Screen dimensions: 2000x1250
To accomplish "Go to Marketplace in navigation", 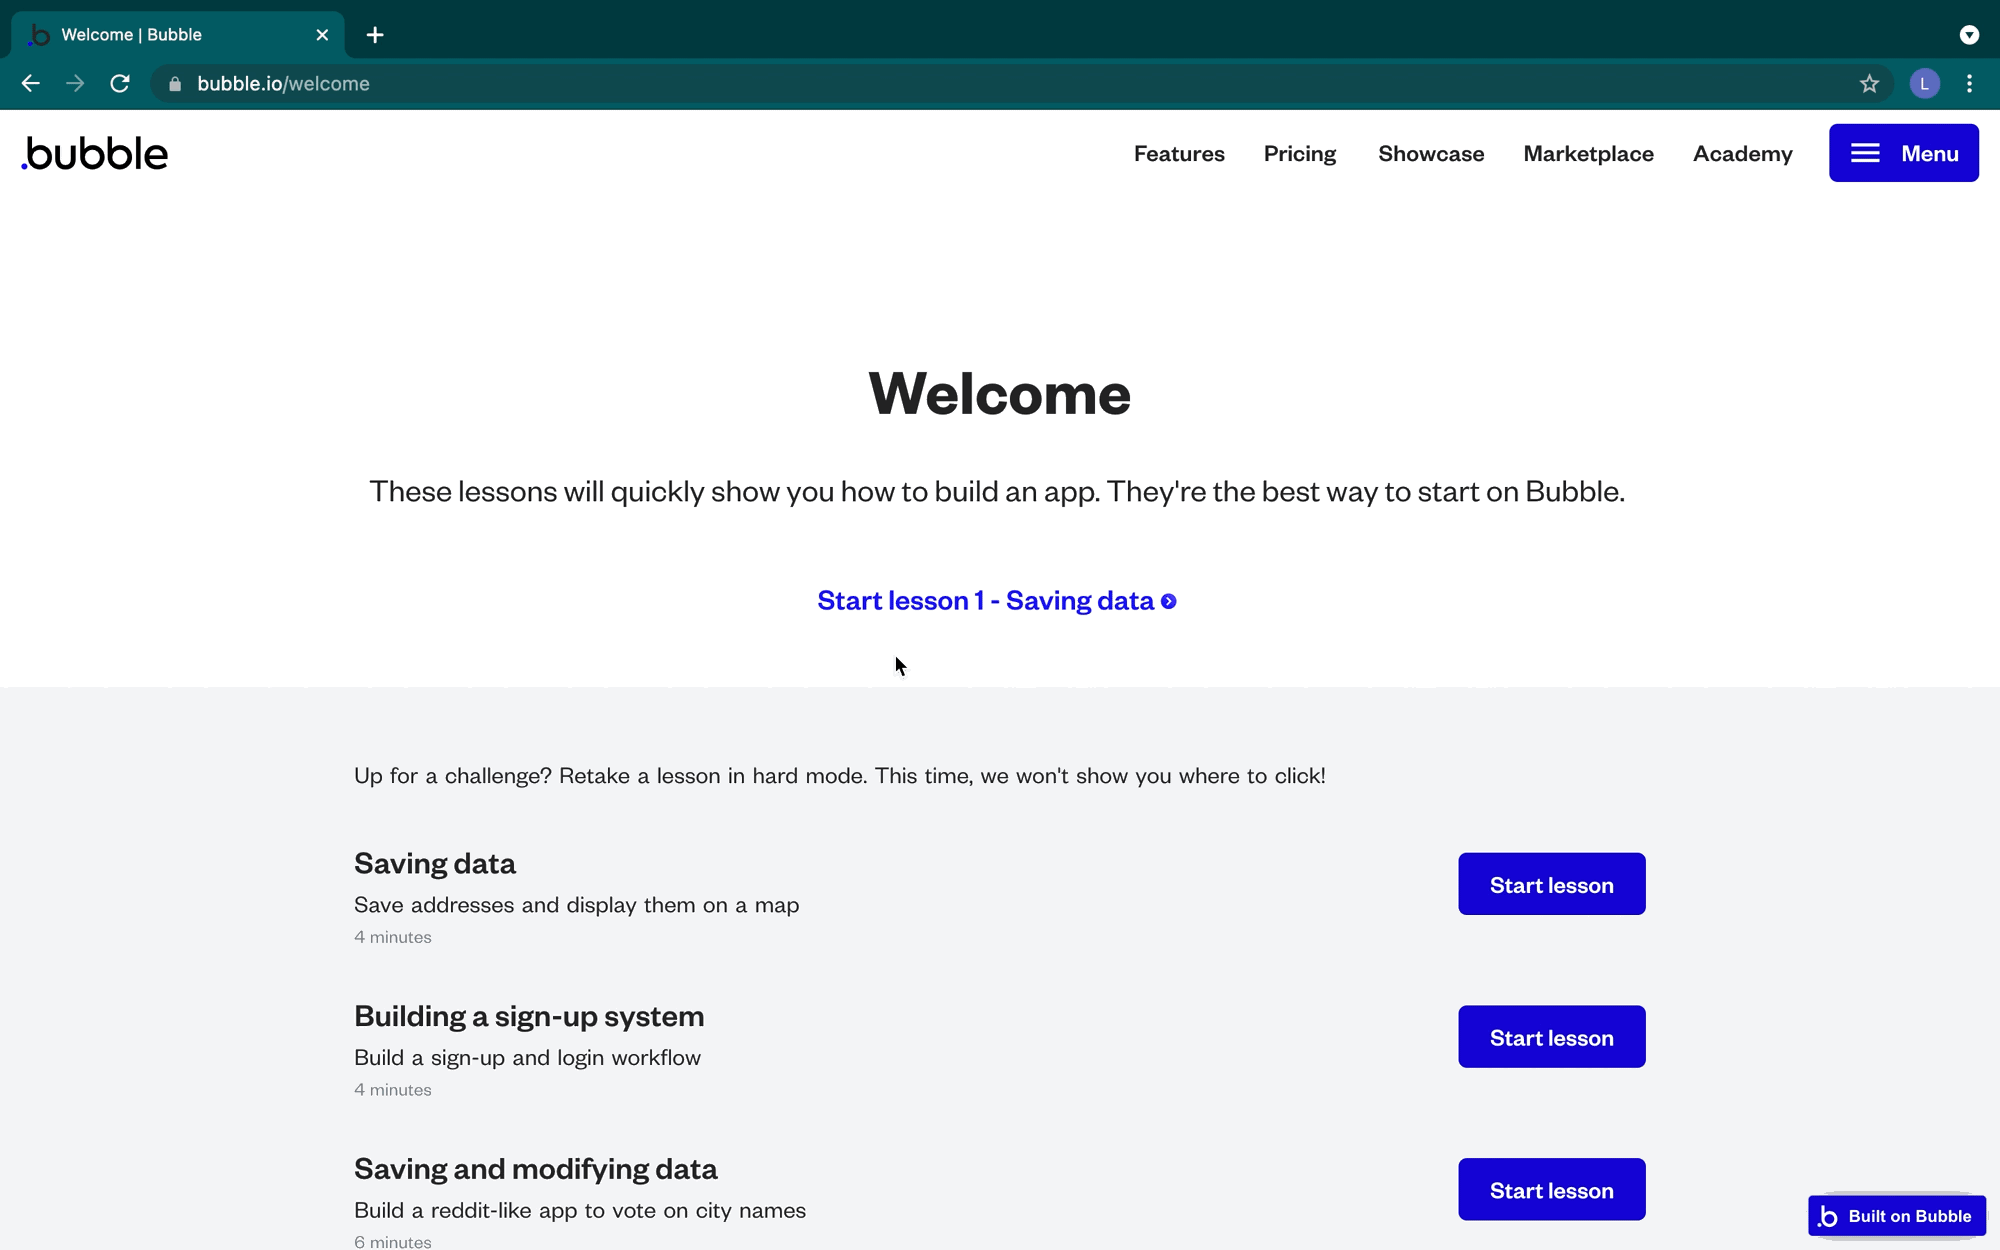I will 1588,153.
